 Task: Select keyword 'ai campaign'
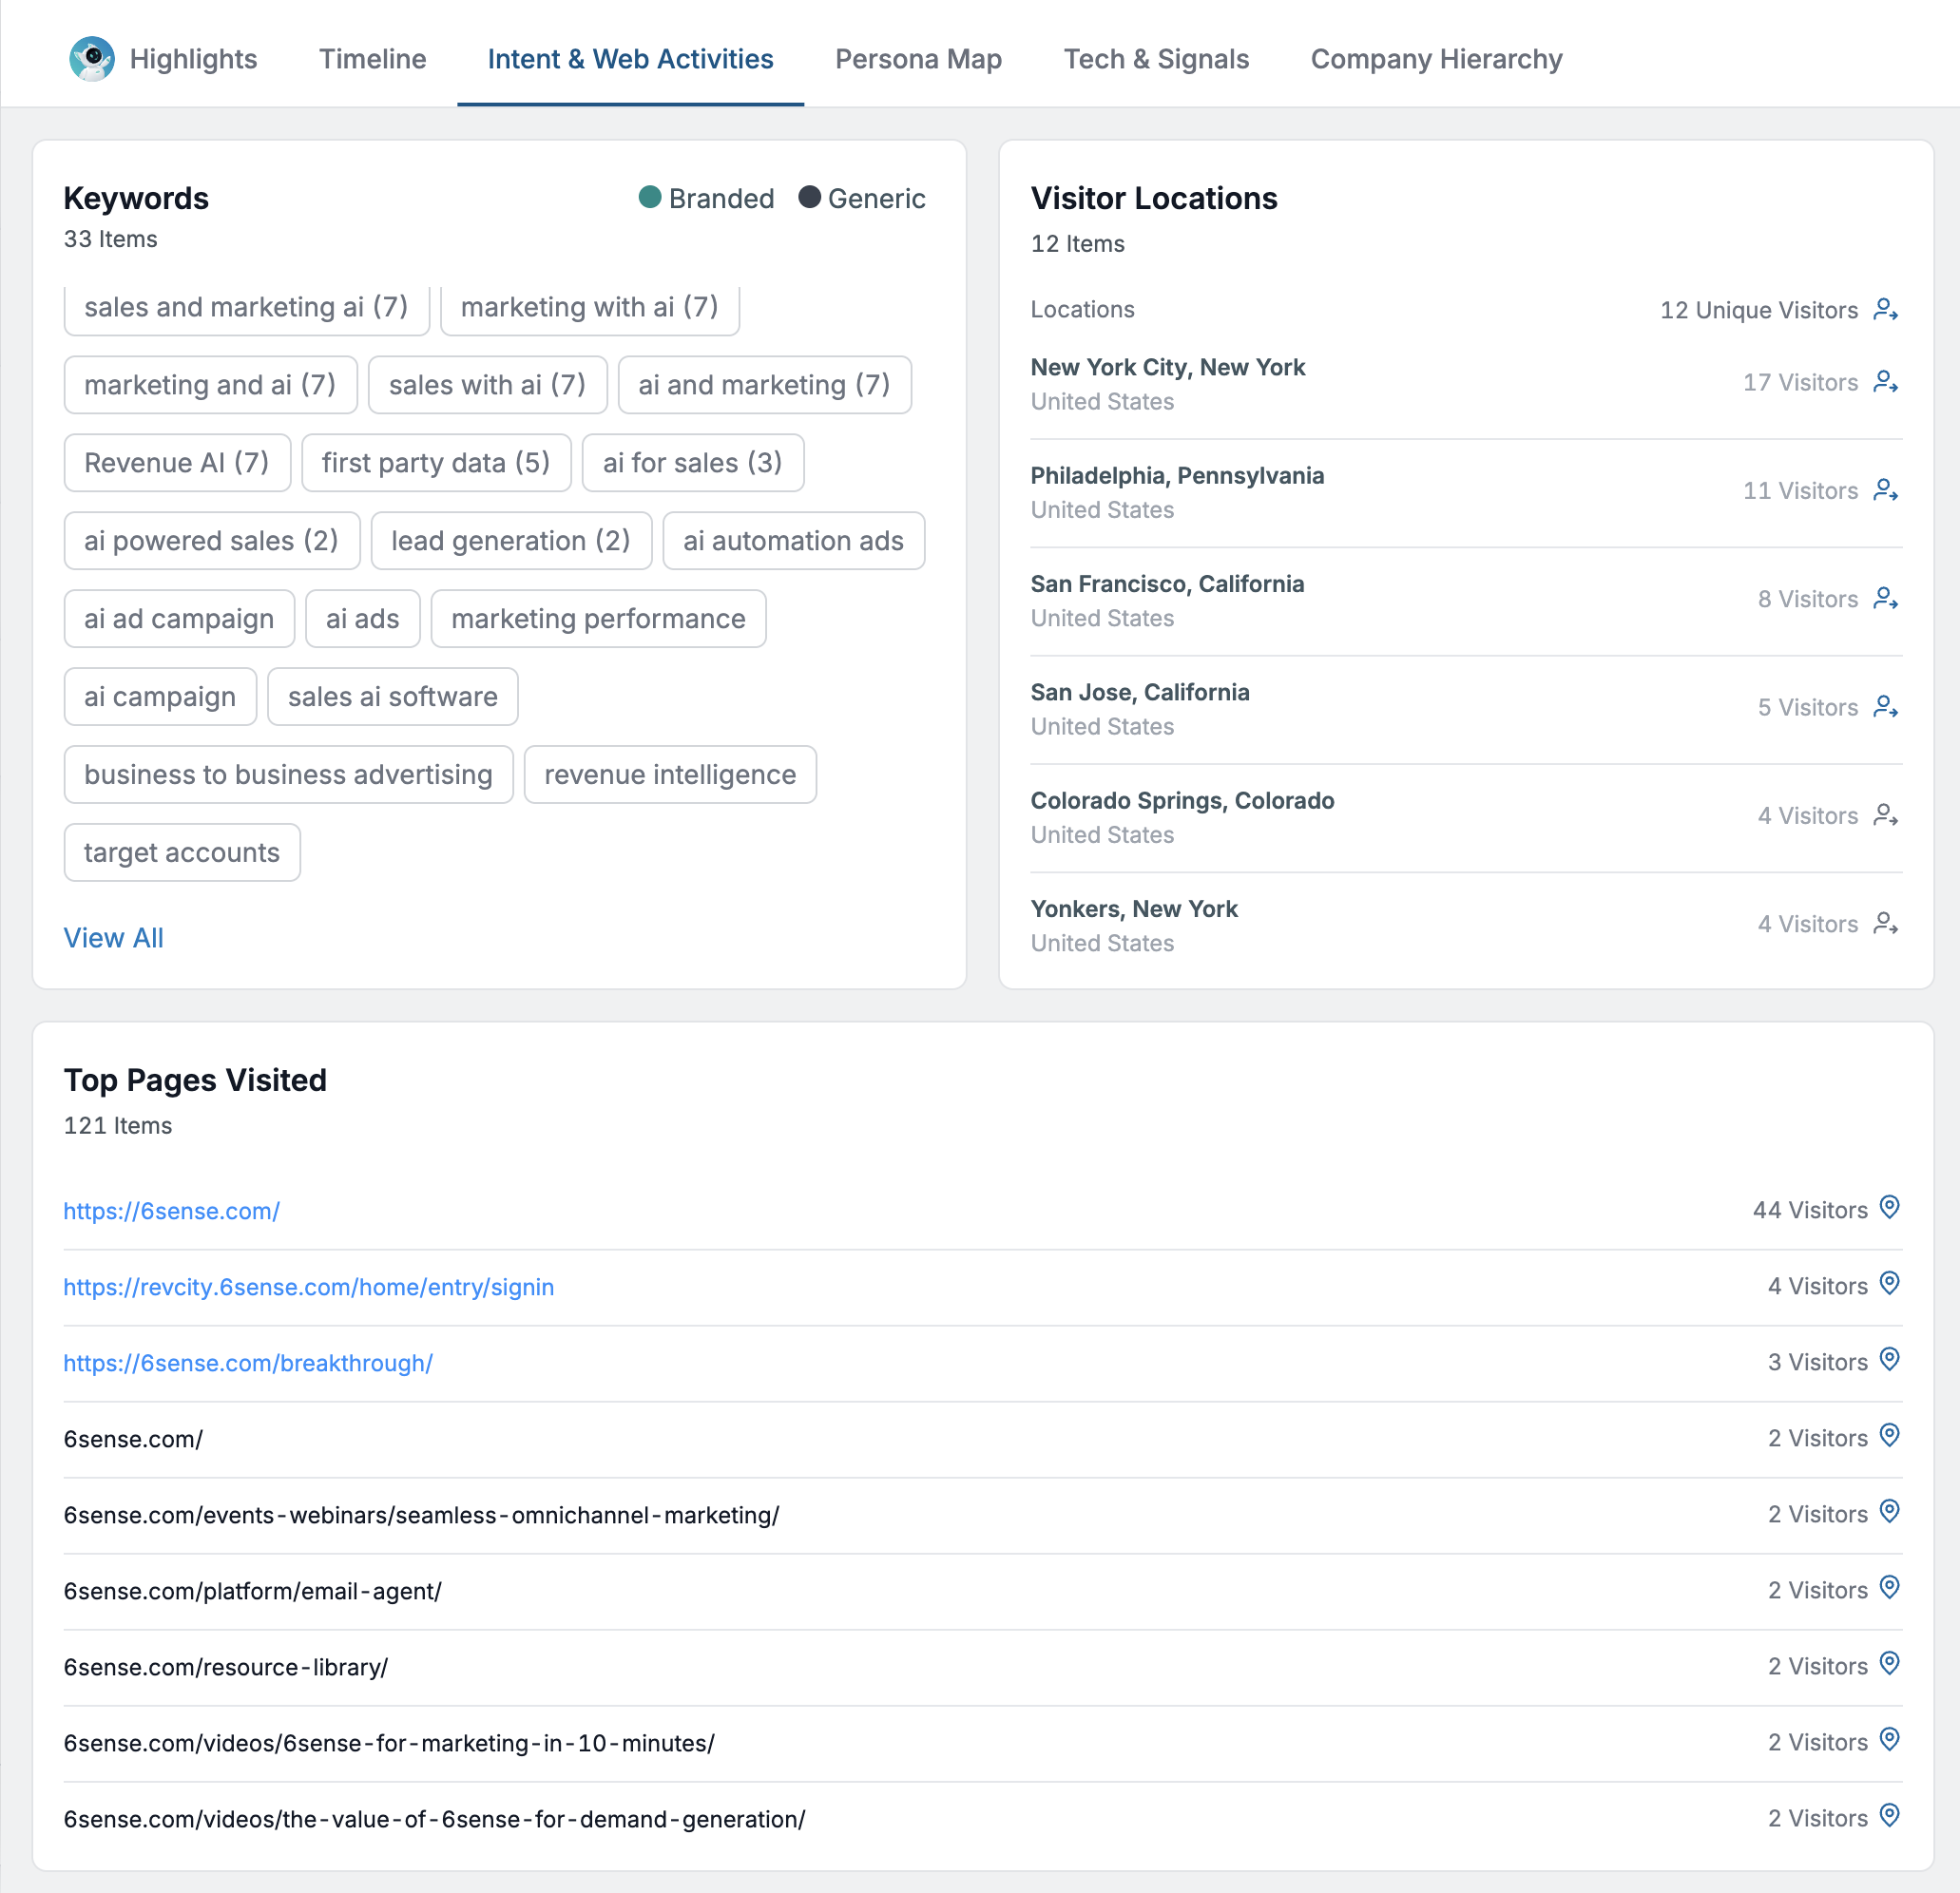(x=160, y=697)
